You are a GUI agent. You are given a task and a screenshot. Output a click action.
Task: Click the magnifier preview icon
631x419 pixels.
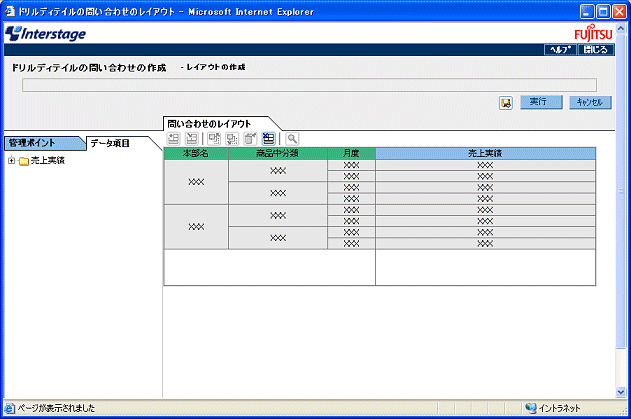point(292,138)
